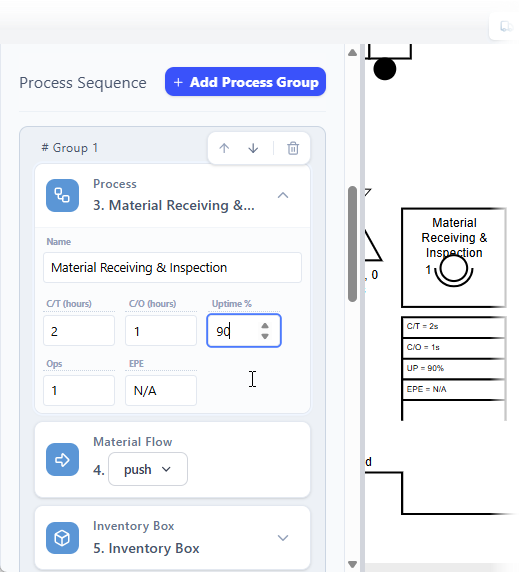Click the Material Flow label
520x572 pixels.
[x=132, y=442]
